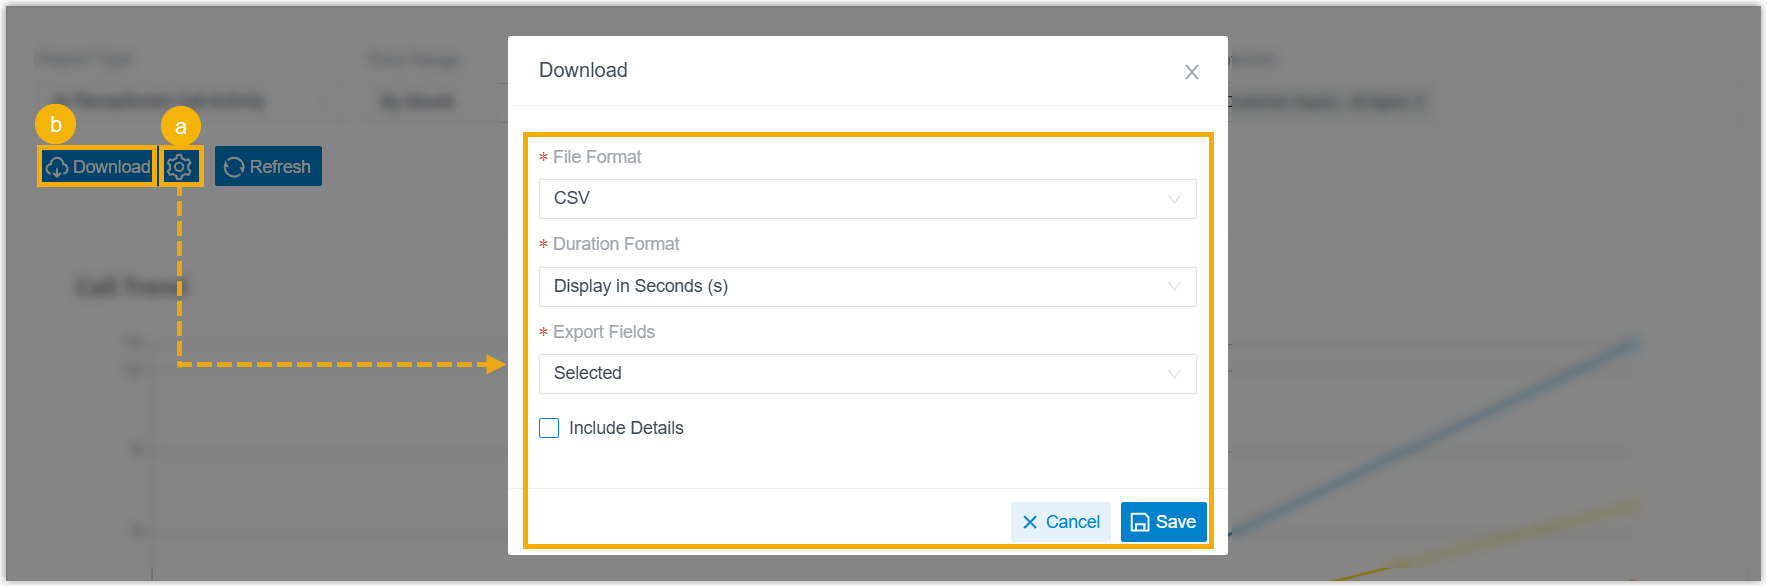
Task: Click the X icon beside Cancel
Action: 1030,522
